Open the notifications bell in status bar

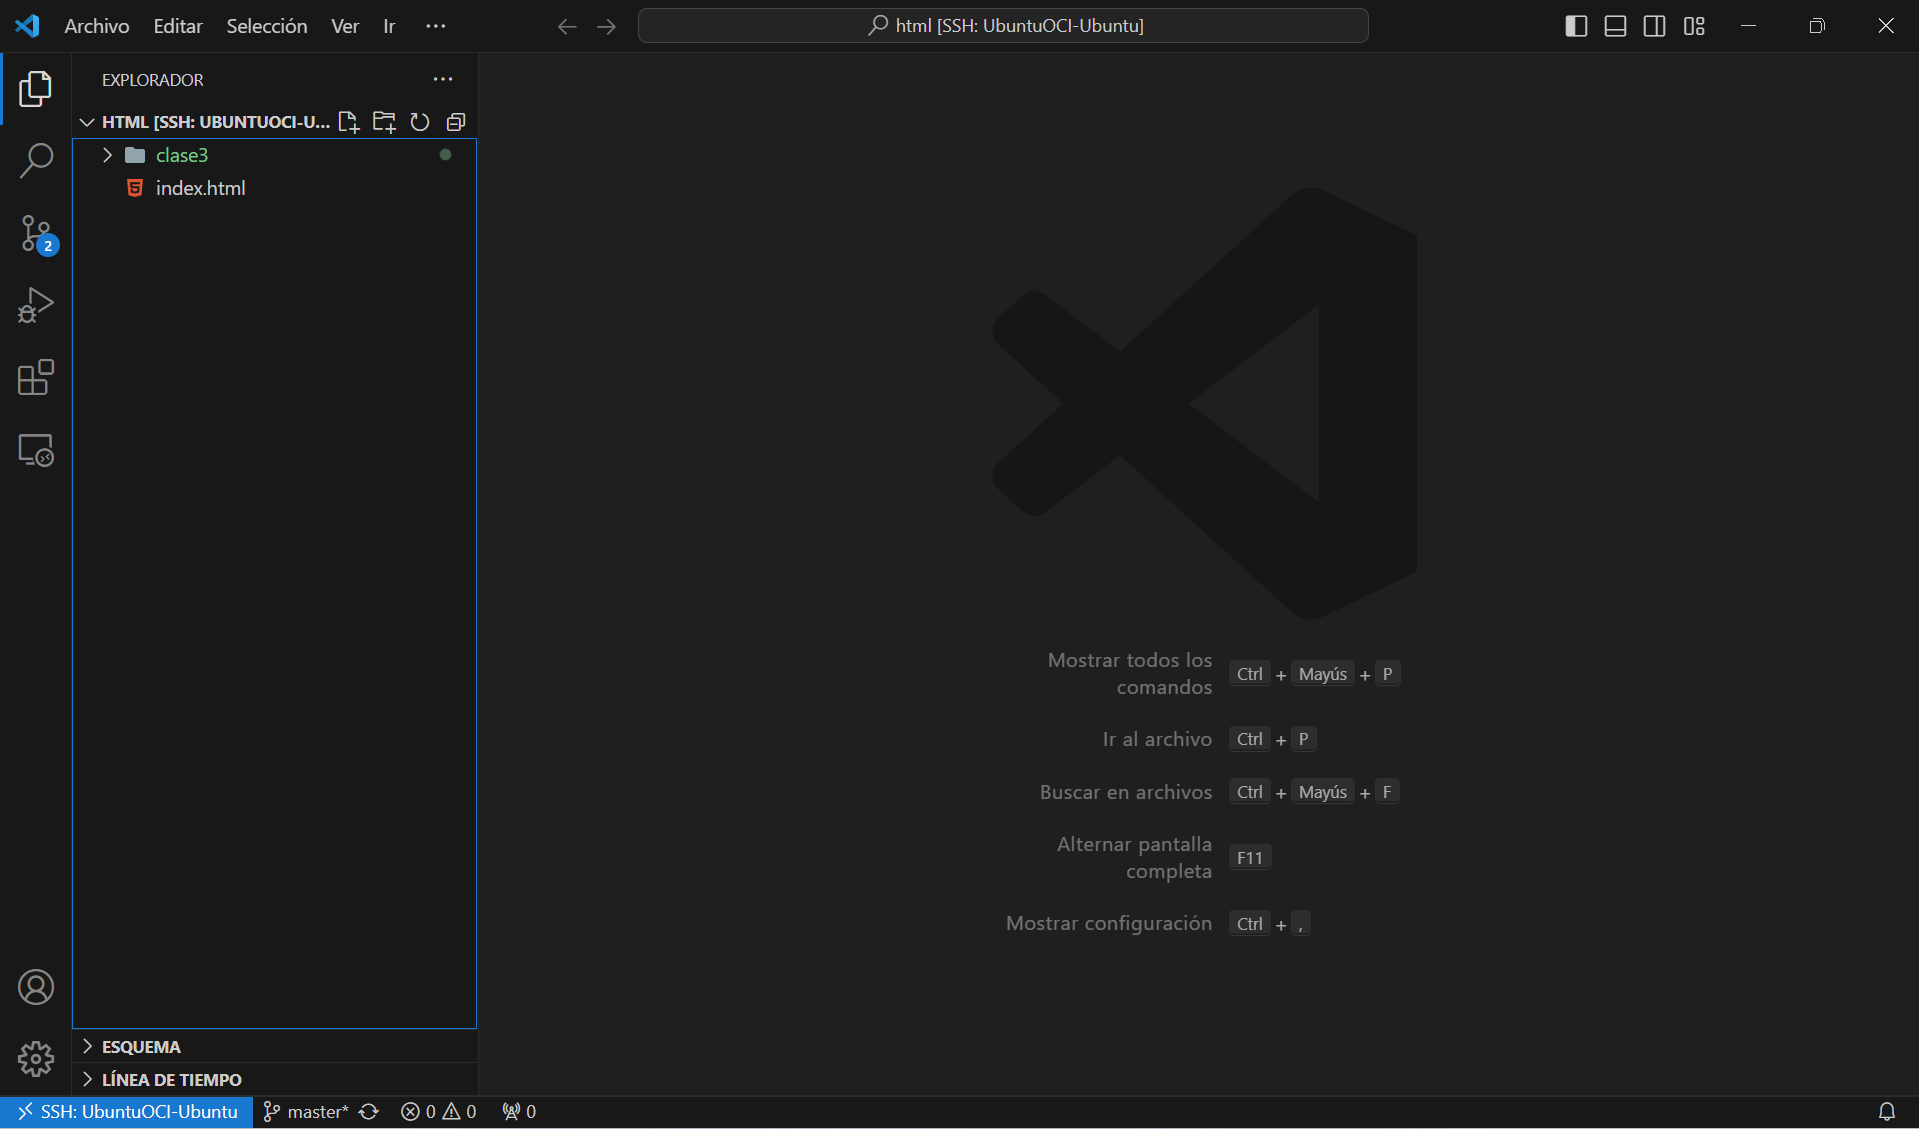pyautogui.click(x=1887, y=1112)
